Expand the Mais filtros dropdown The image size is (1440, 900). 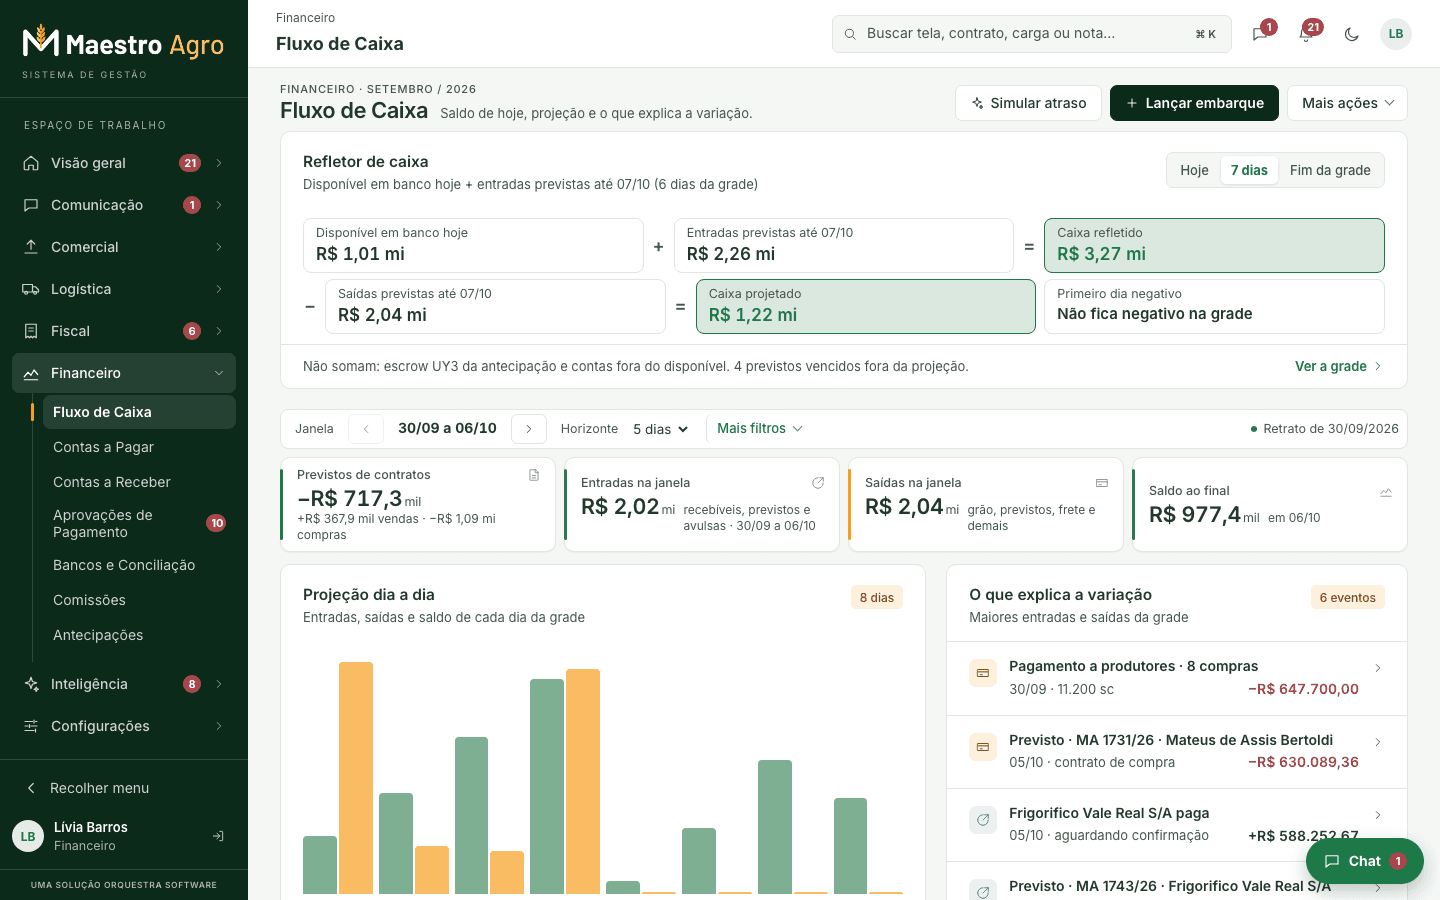point(760,428)
